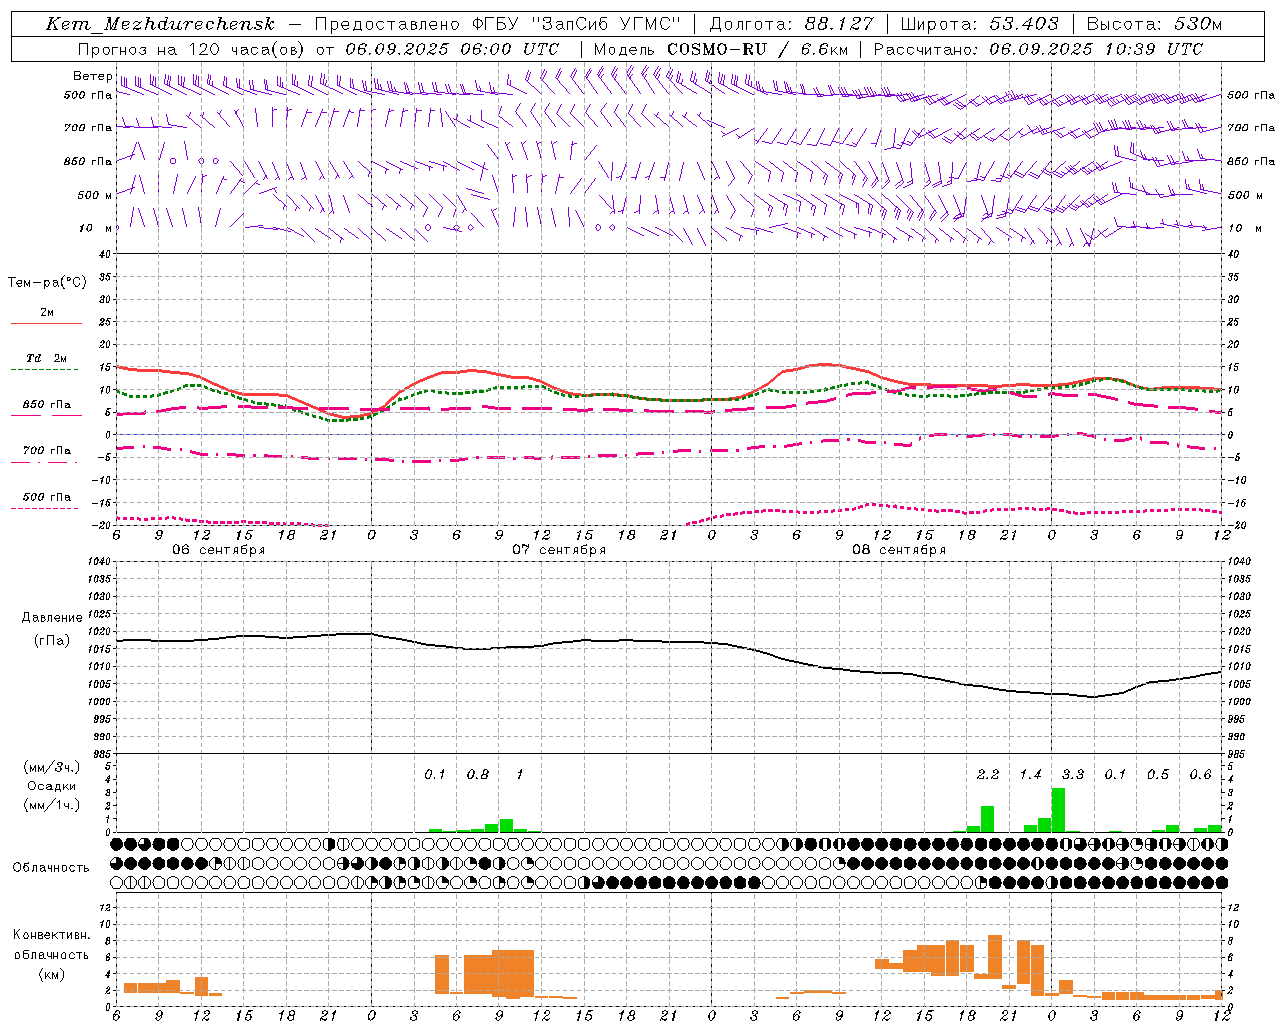Image resolution: width=1280 pixels, height=1024 pixels.
Task: Click the ФГБУ "ЗапСиб УГМС" provider text
Action: tap(576, 24)
